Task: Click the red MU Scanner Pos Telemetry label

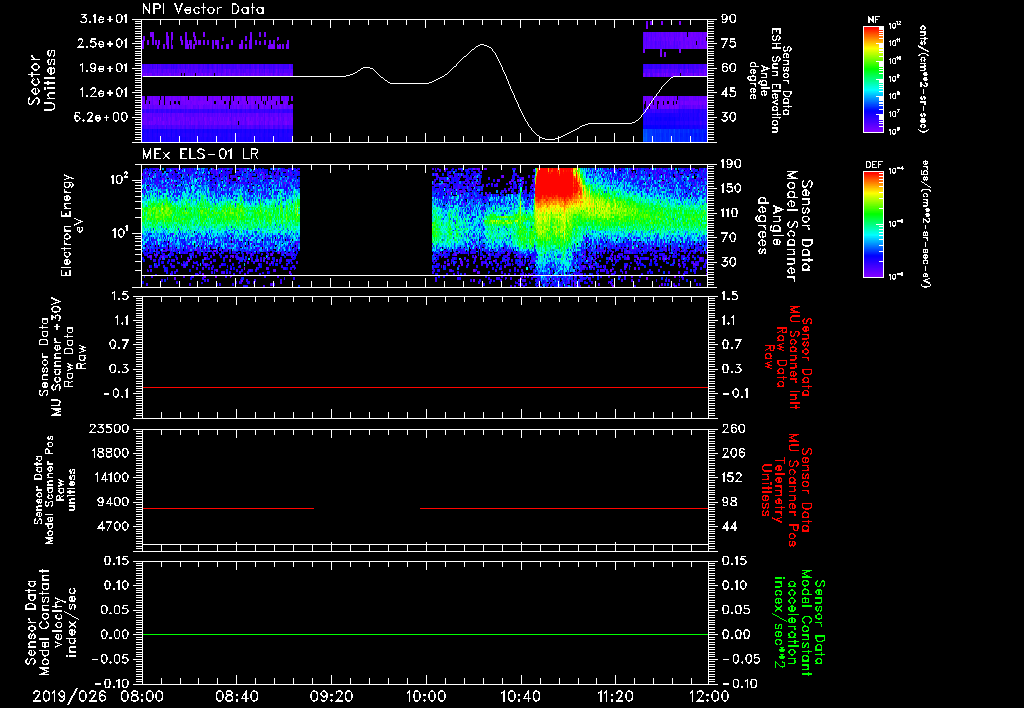Action: [786, 490]
